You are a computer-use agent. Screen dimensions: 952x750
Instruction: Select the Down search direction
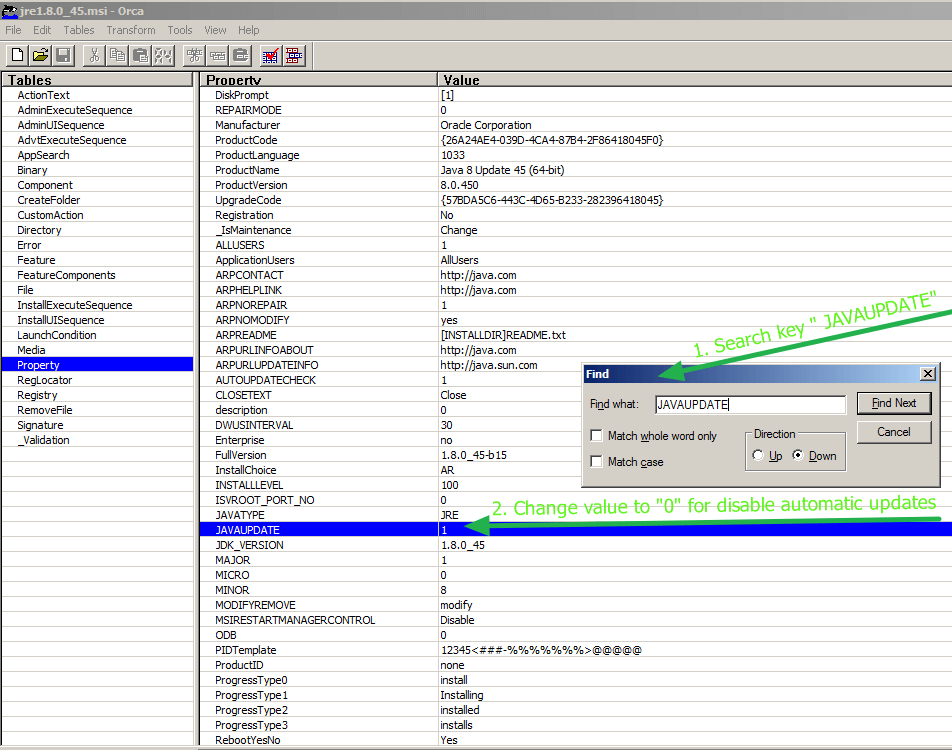pos(797,455)
